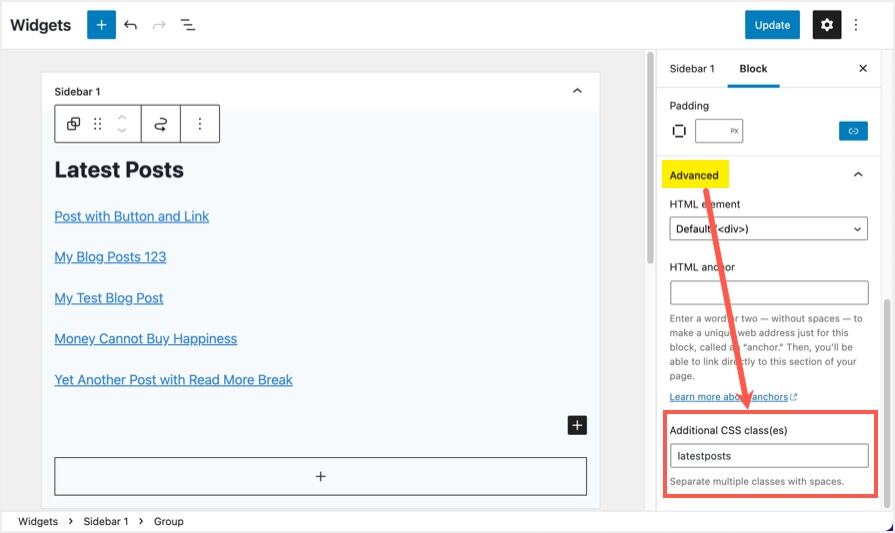The width and height of the screenshot is (895, 533).
Task: Click the padding value input field
Action: pos(719,131)
